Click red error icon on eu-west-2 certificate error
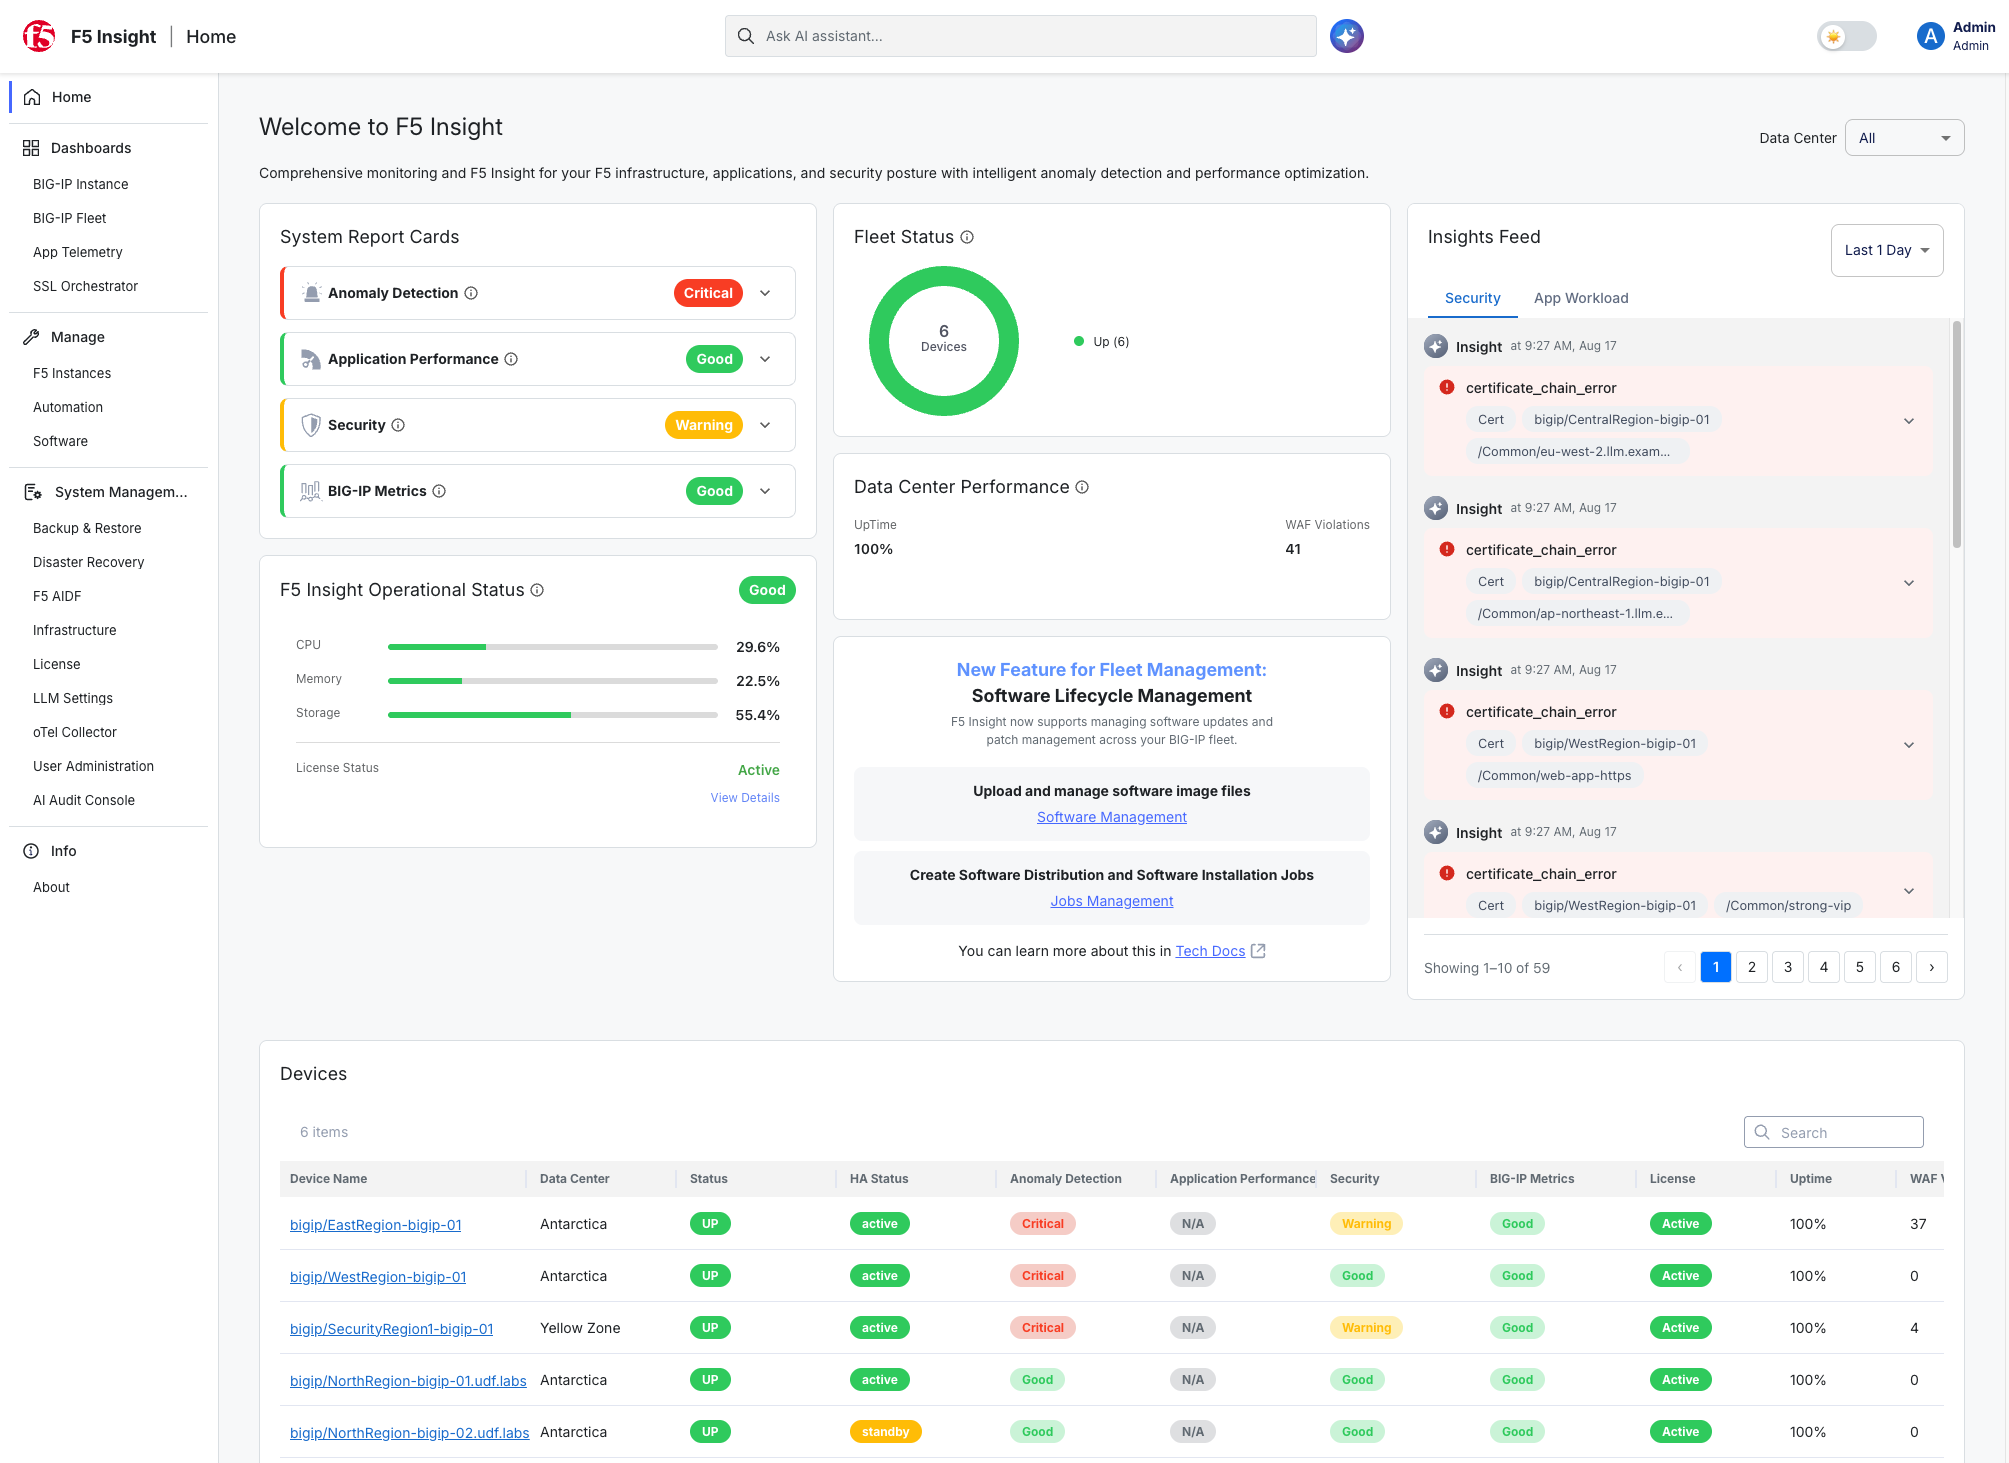This screenshot has width=2009, height=1463. click(1447, 387)
